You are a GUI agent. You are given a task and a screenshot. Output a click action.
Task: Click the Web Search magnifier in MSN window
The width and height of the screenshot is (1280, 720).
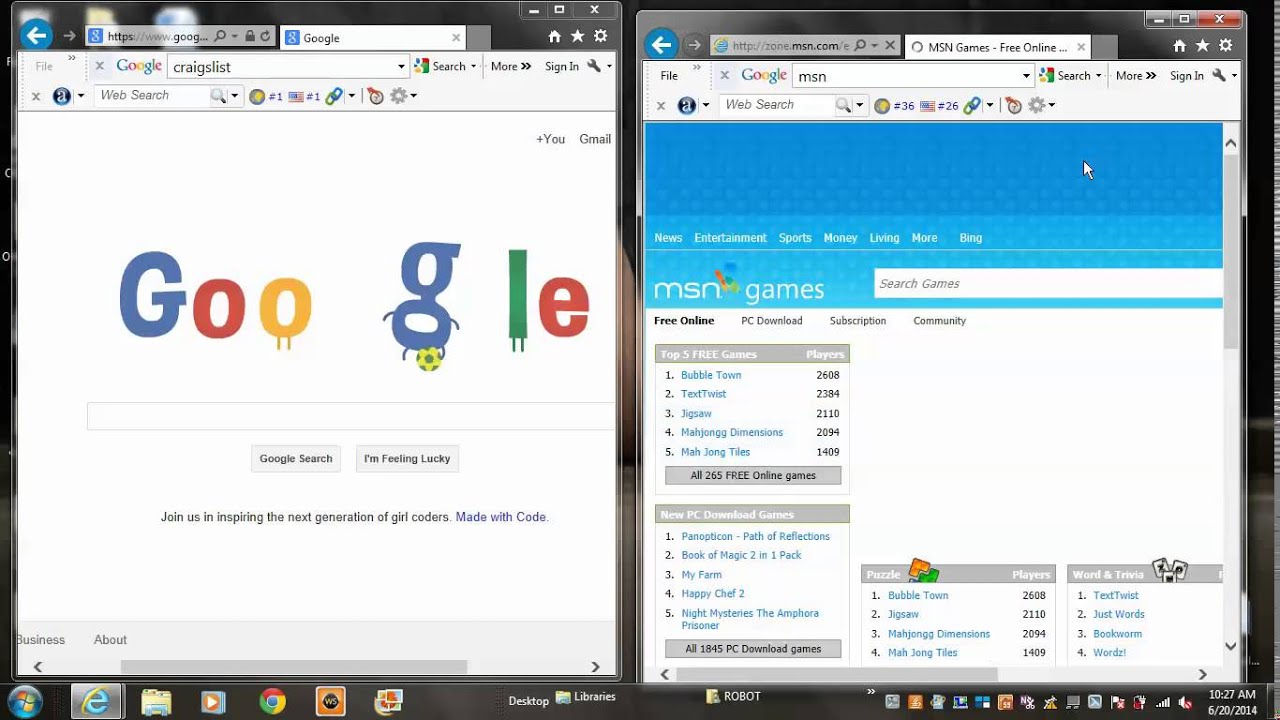843,105
